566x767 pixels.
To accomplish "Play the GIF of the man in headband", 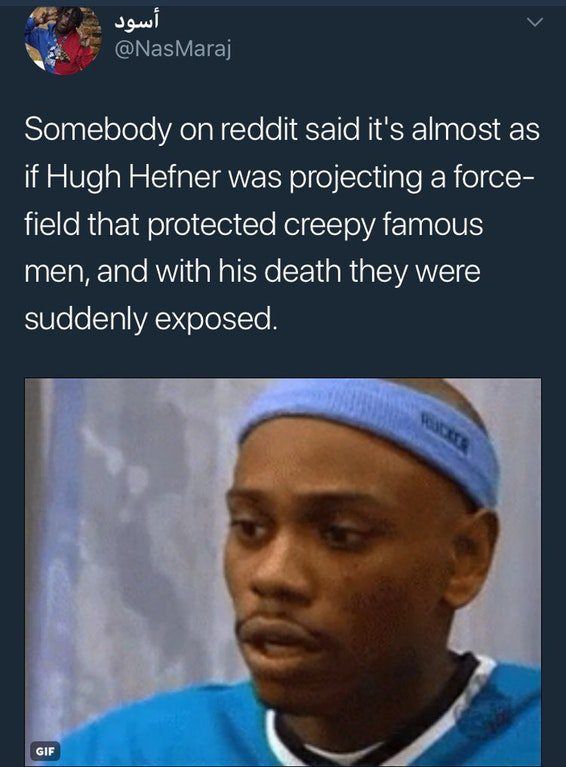I will (x=283, y=572).
